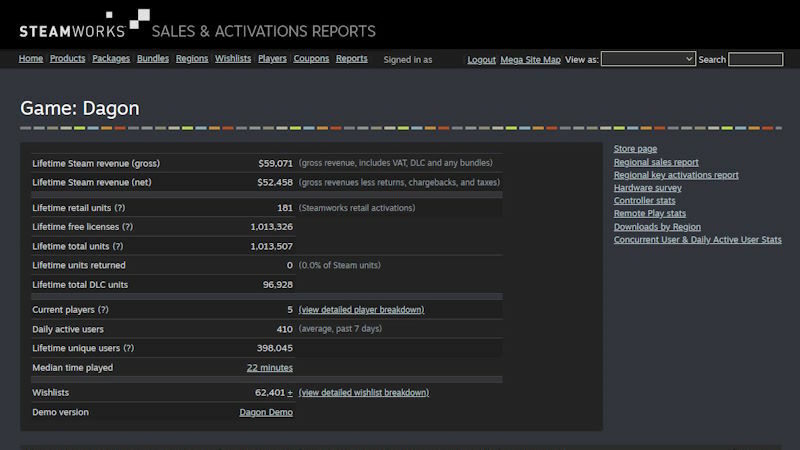Open Controller stats
The image size is (800, 450).
[x=644, y=201]
